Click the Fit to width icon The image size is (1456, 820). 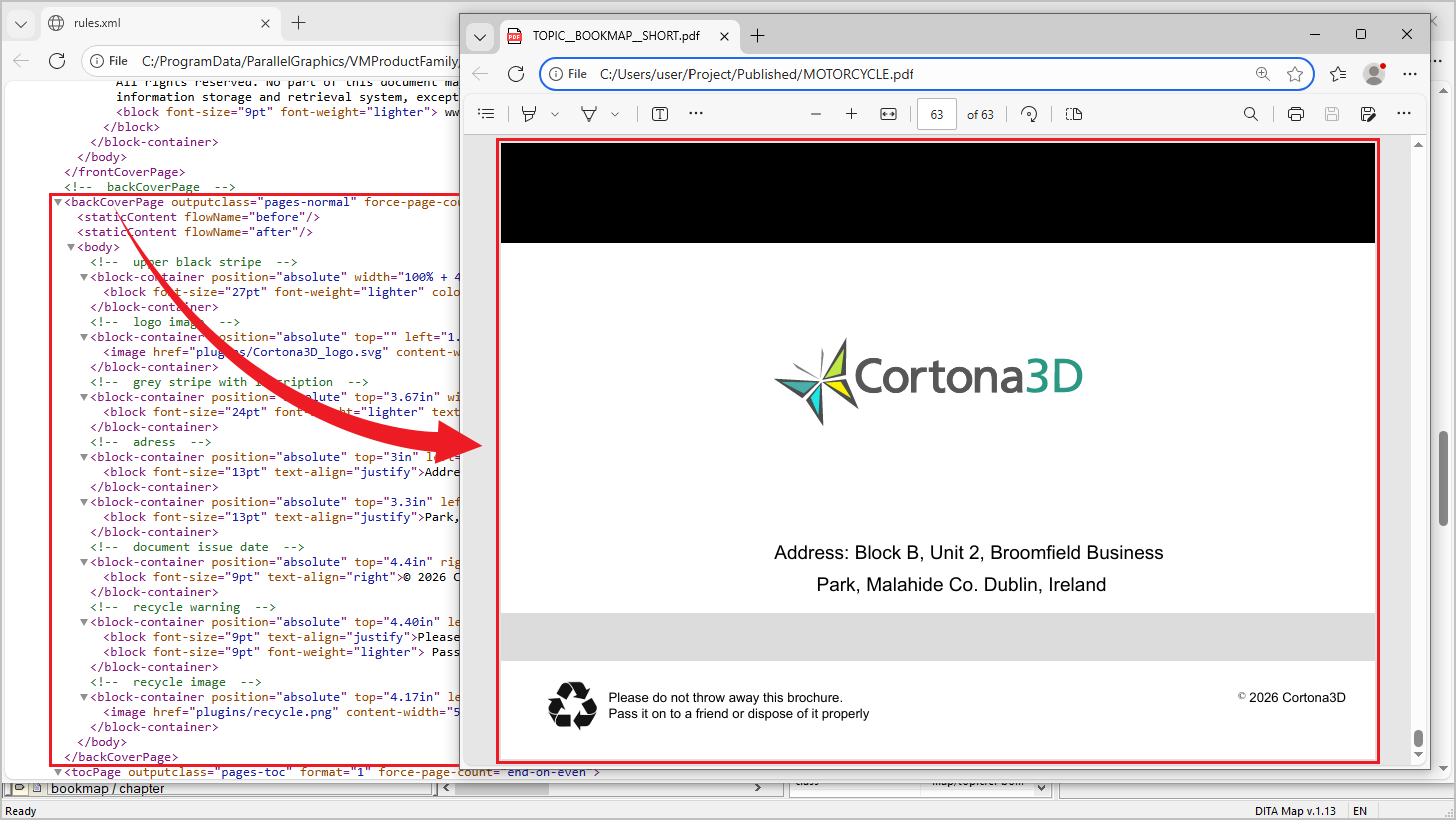click(x=888, y=114)
